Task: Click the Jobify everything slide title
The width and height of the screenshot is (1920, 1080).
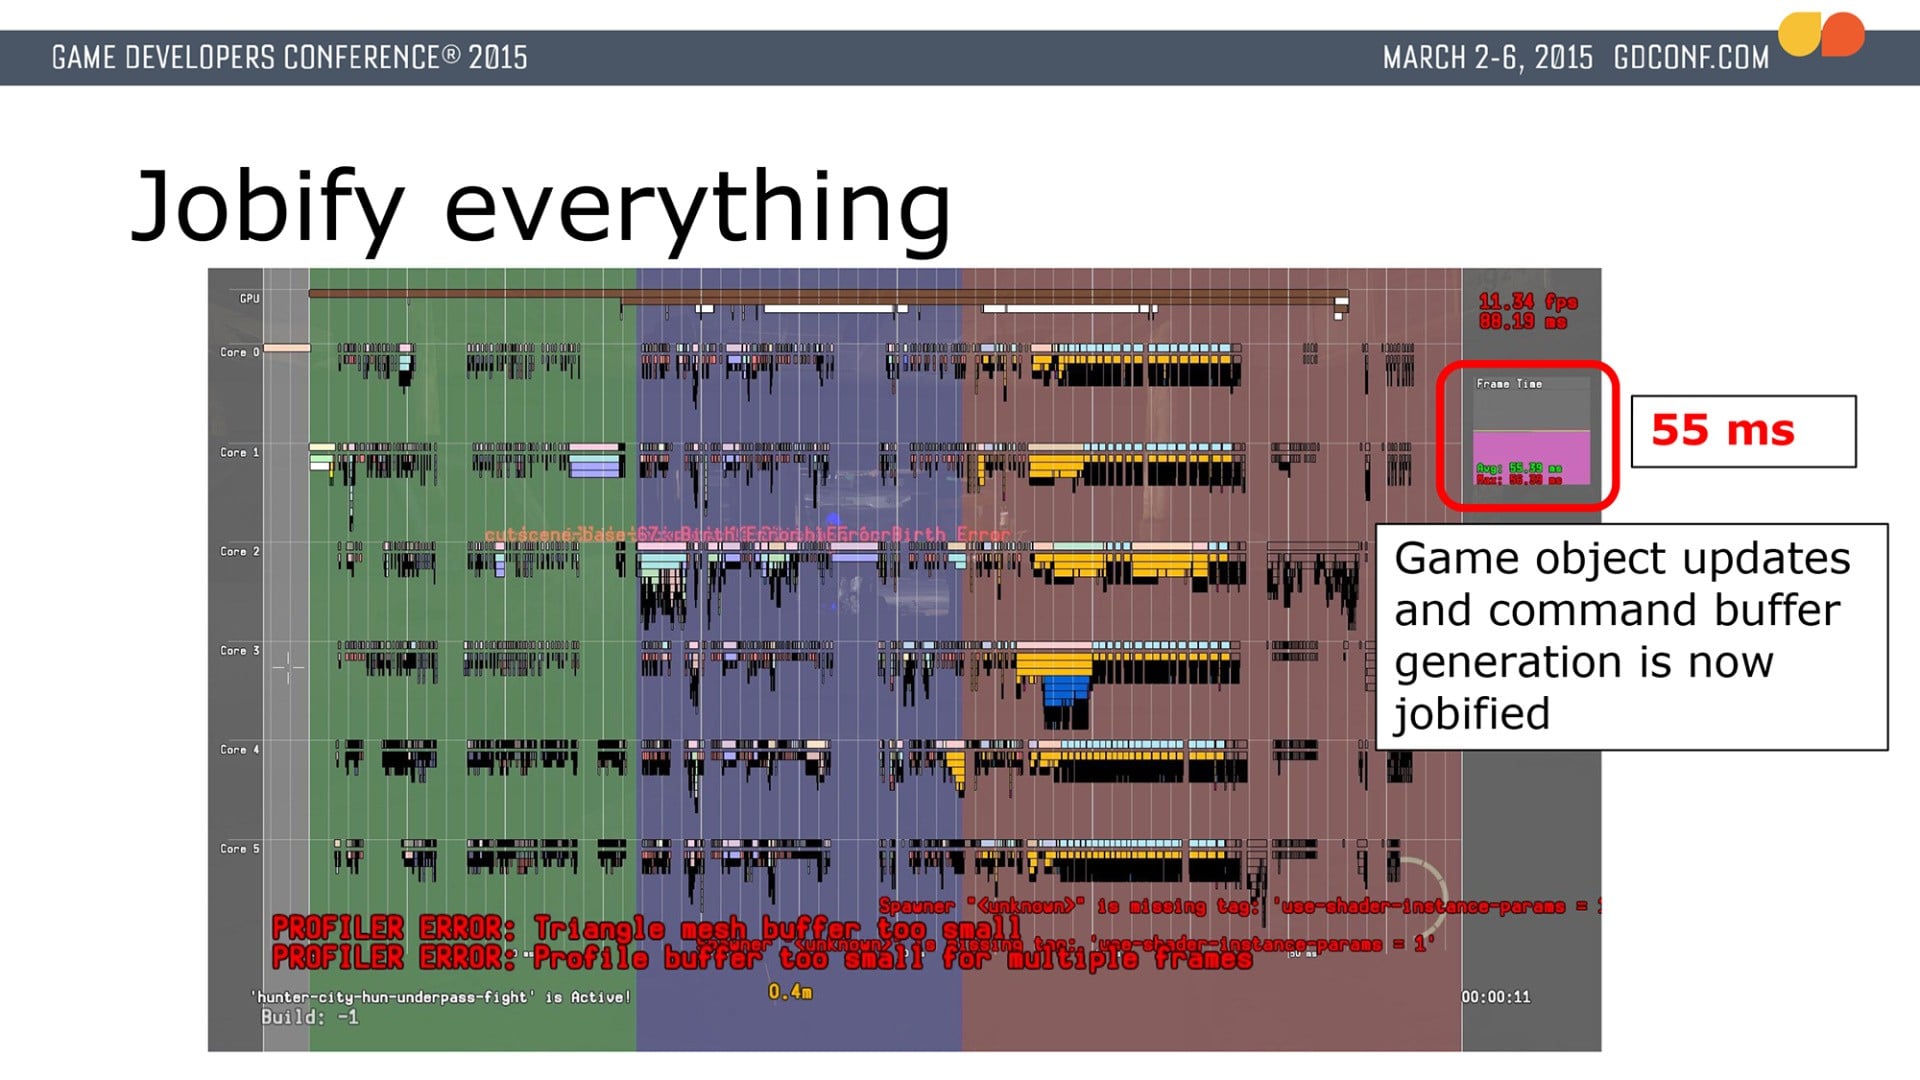Action: (540, 206)
